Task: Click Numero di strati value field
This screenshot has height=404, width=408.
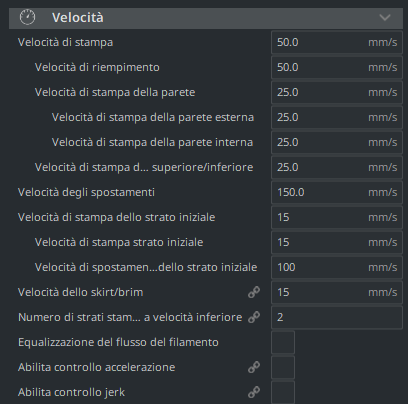Action: [337, 317]
